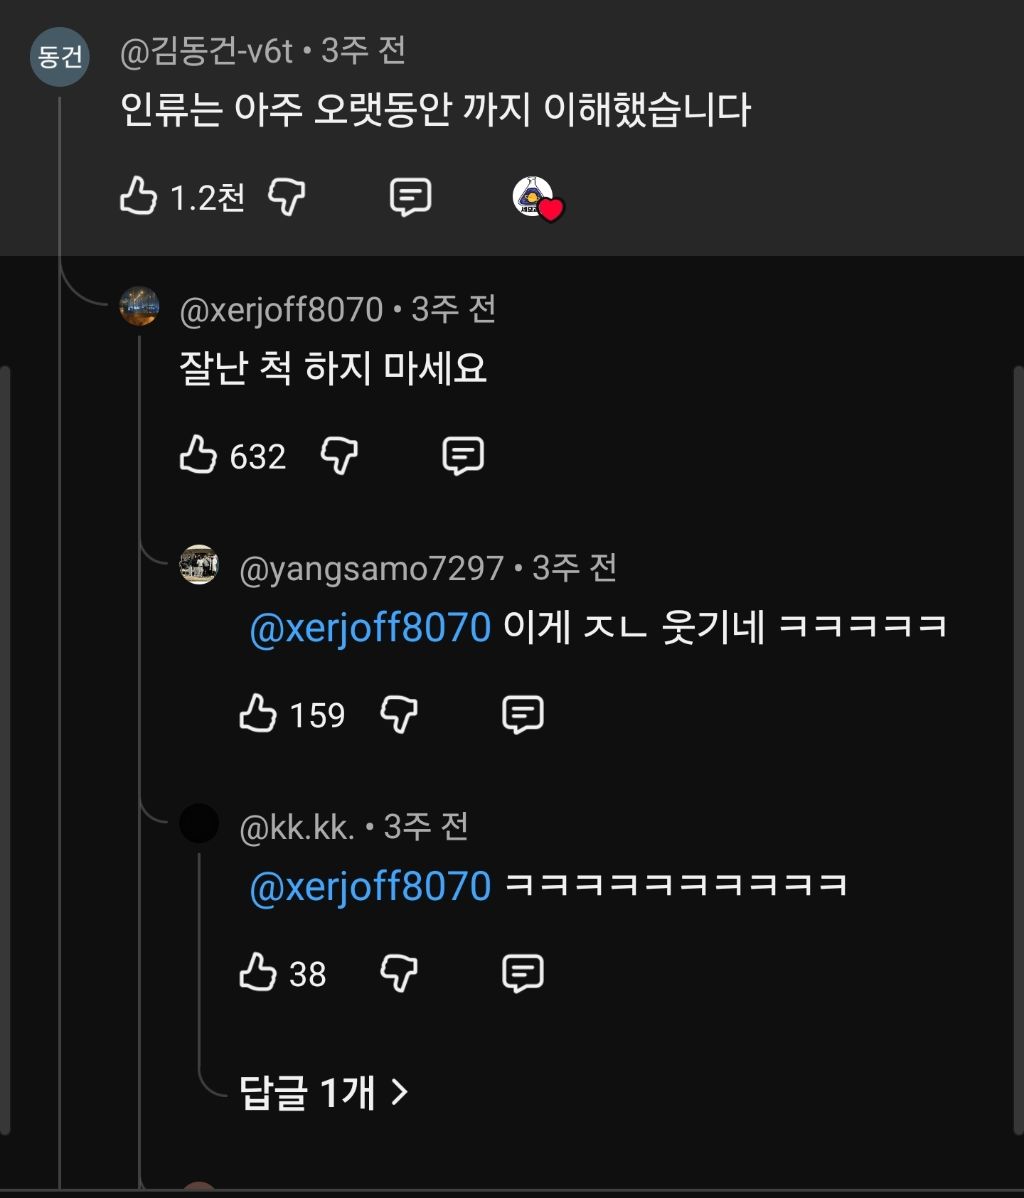1024x1198 pixels.
Task: Open @김동건-v6t channel via username
Action: tap(206, 52)
